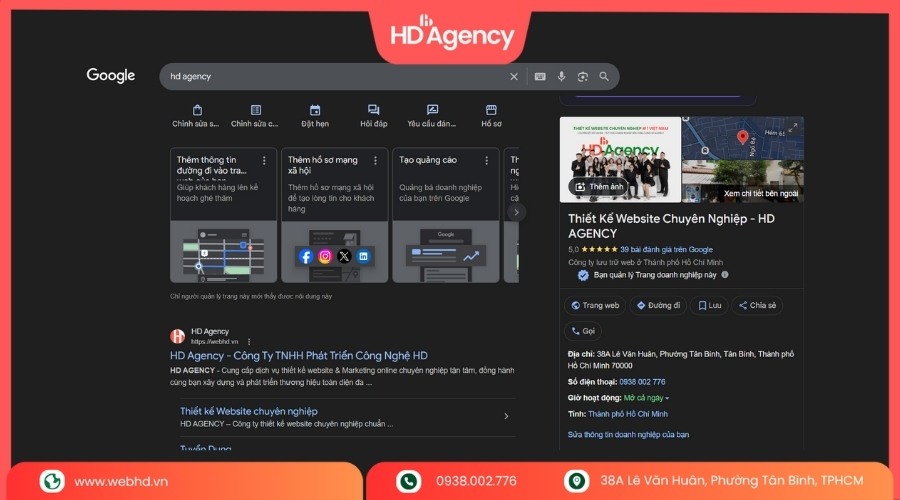Image resolution: width=900 pixels, height=500 pixels.
Task: Open options menu on Thêm thông tin đường đi card
Action: coord(264,161)
